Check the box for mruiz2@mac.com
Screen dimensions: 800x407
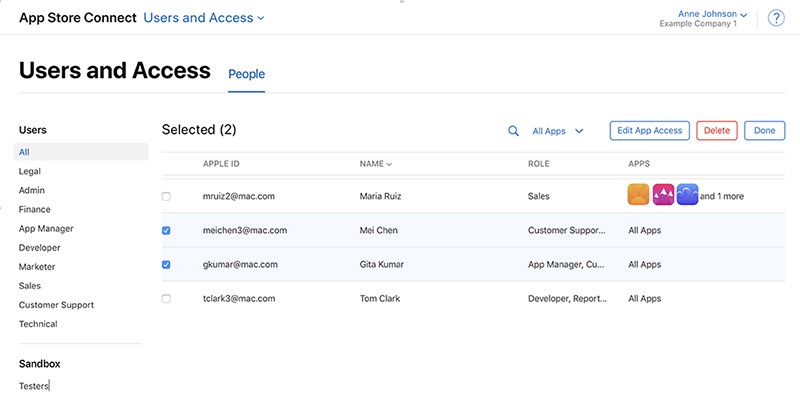(166, 196)
